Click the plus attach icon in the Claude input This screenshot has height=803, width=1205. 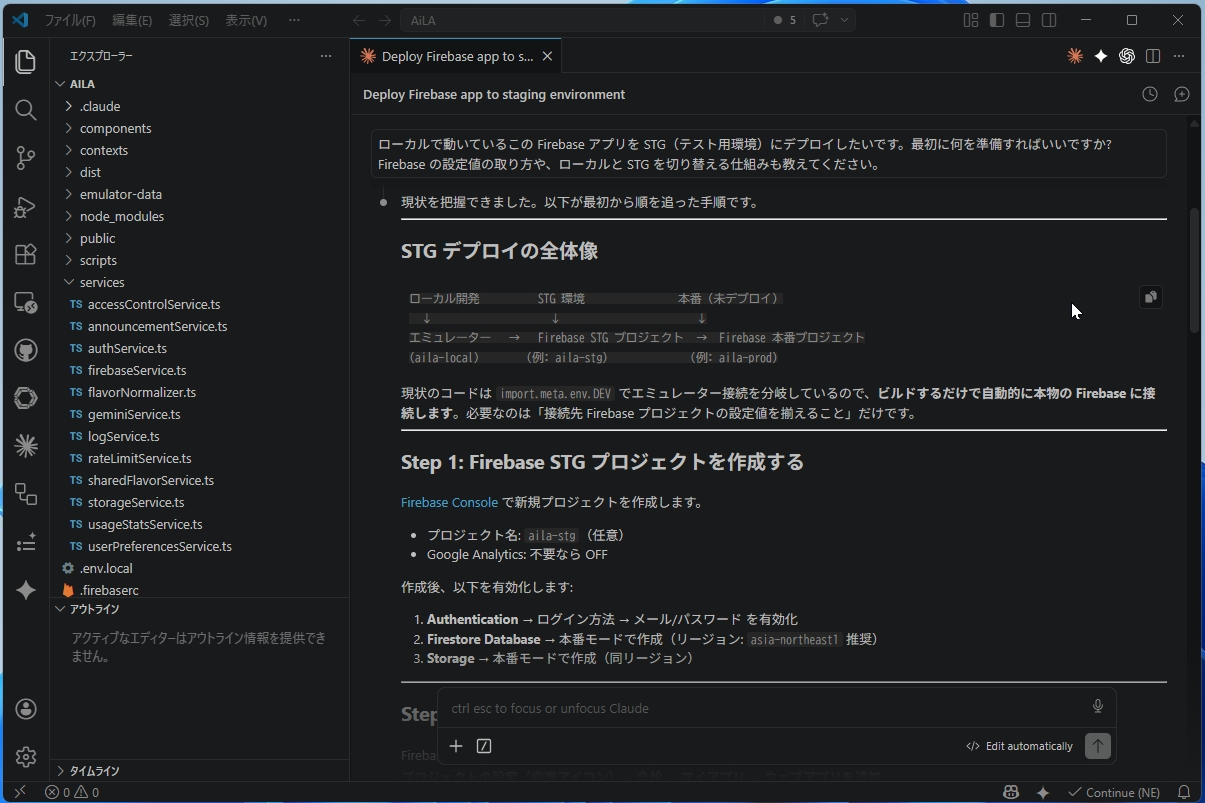click(456, 746)
